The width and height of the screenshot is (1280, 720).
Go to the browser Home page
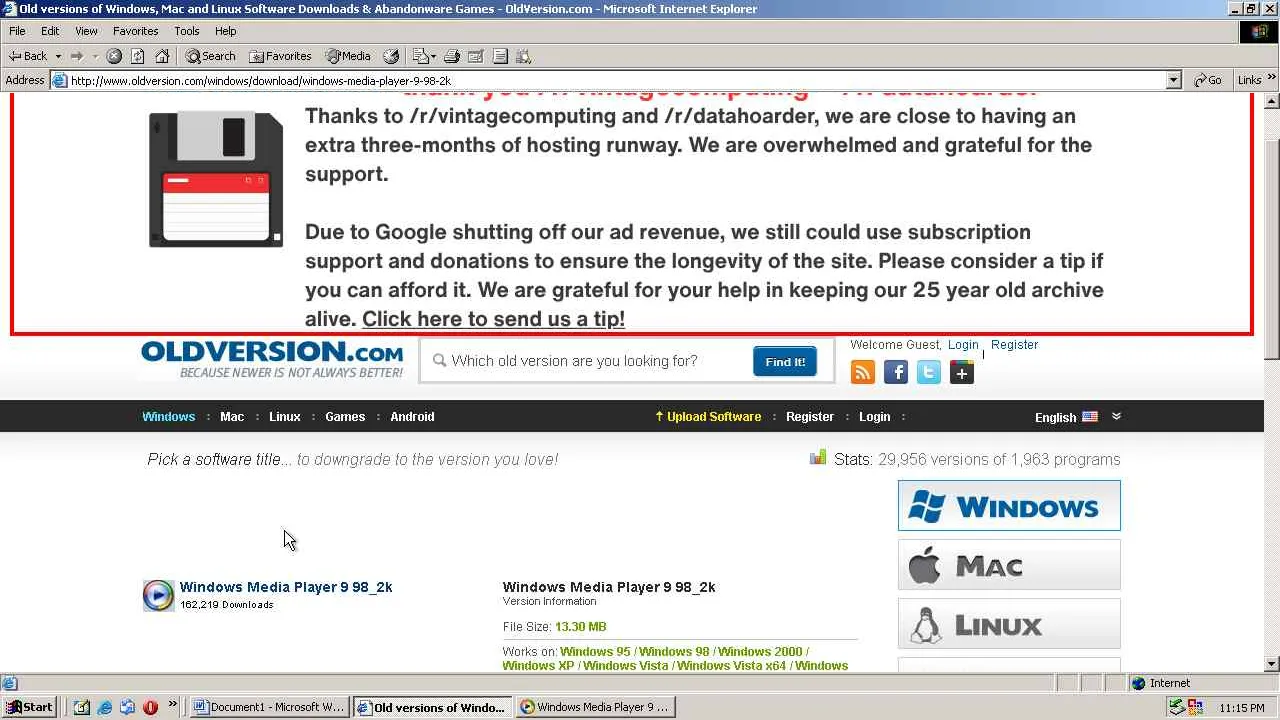click(x=162, y=56)
